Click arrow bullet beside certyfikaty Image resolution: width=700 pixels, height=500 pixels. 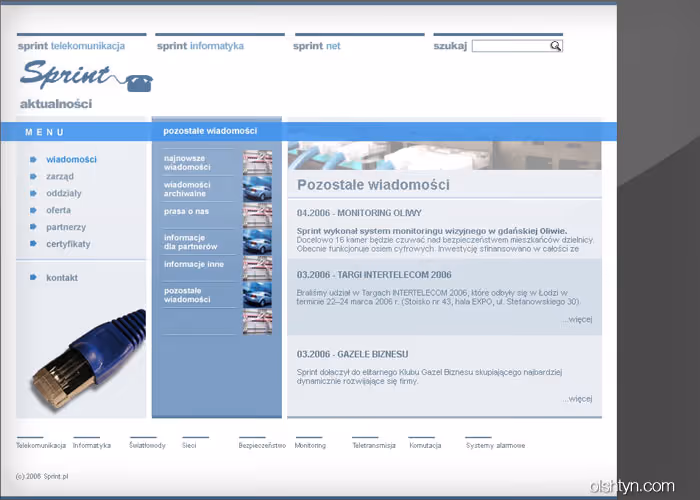[x=33, y=244]
